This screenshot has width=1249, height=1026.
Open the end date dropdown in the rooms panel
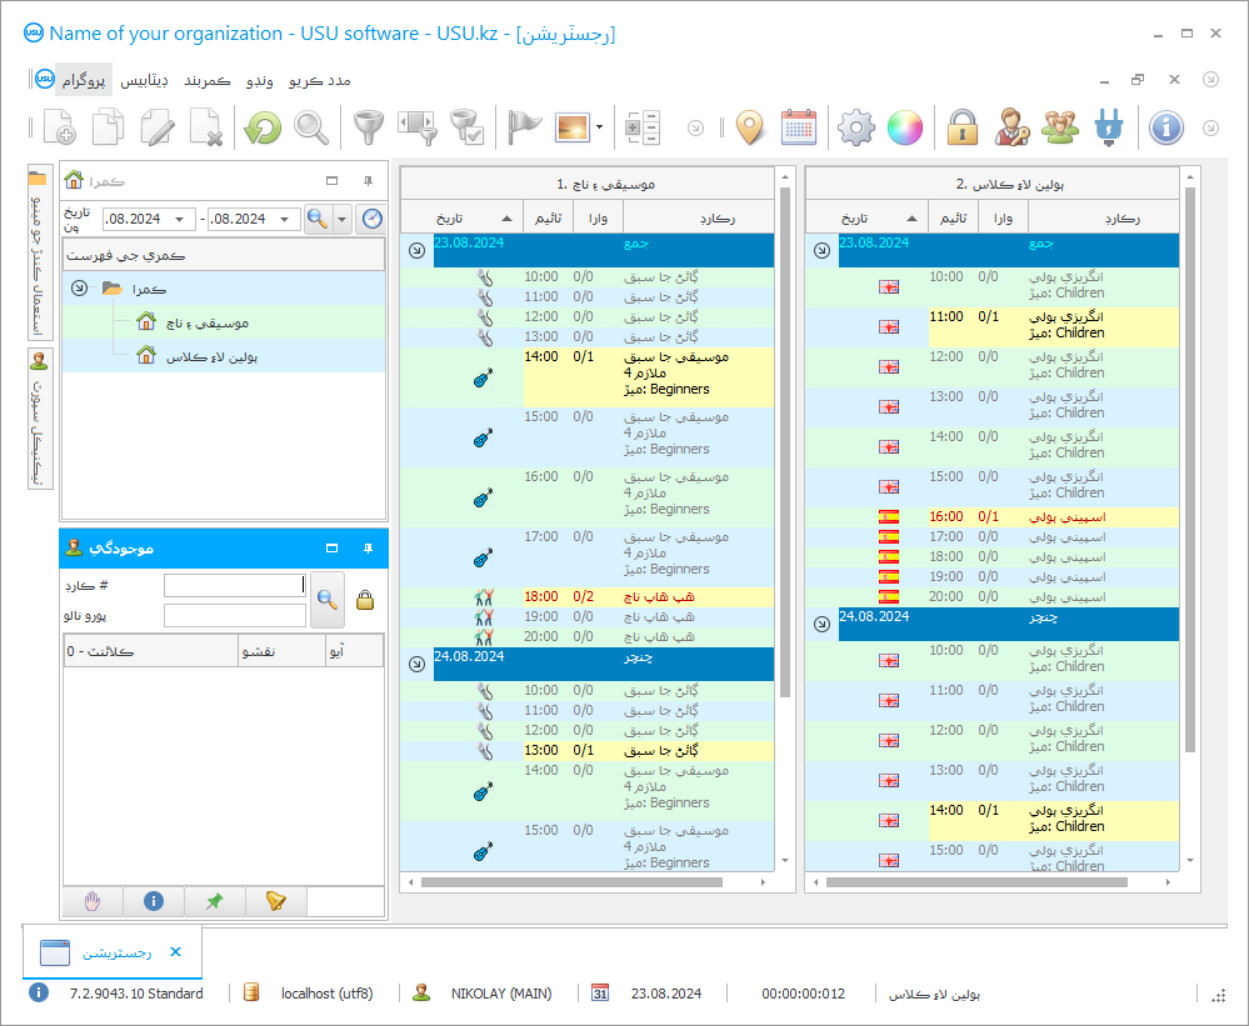(284, 219)
